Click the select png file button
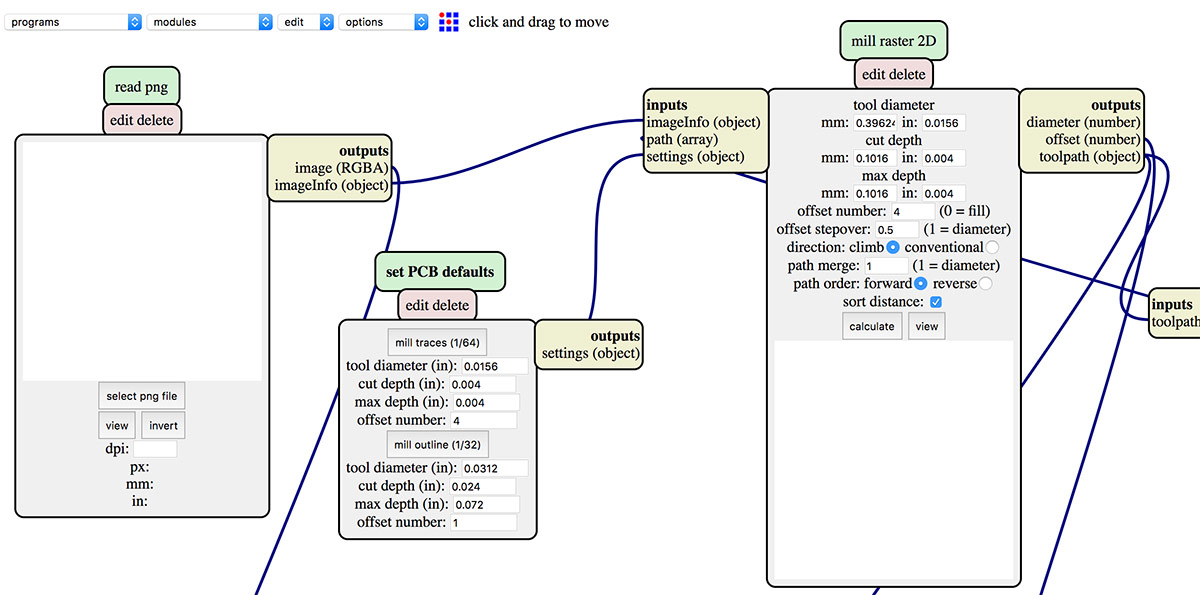 [141, 395]
